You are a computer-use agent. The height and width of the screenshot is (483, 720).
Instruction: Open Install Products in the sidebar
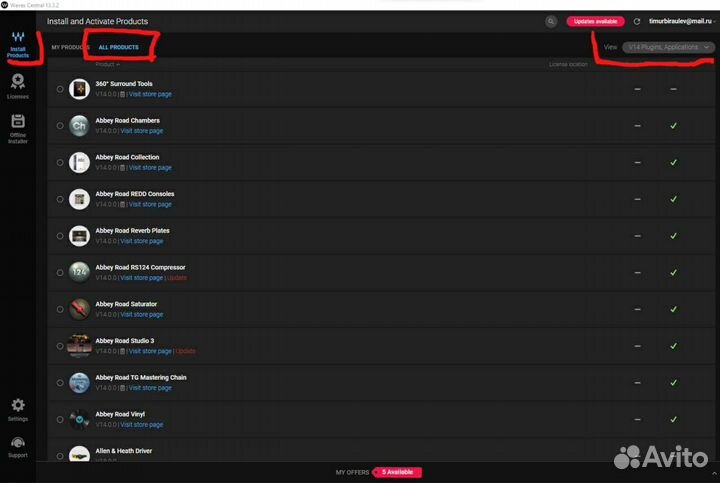tap(18, 44)
